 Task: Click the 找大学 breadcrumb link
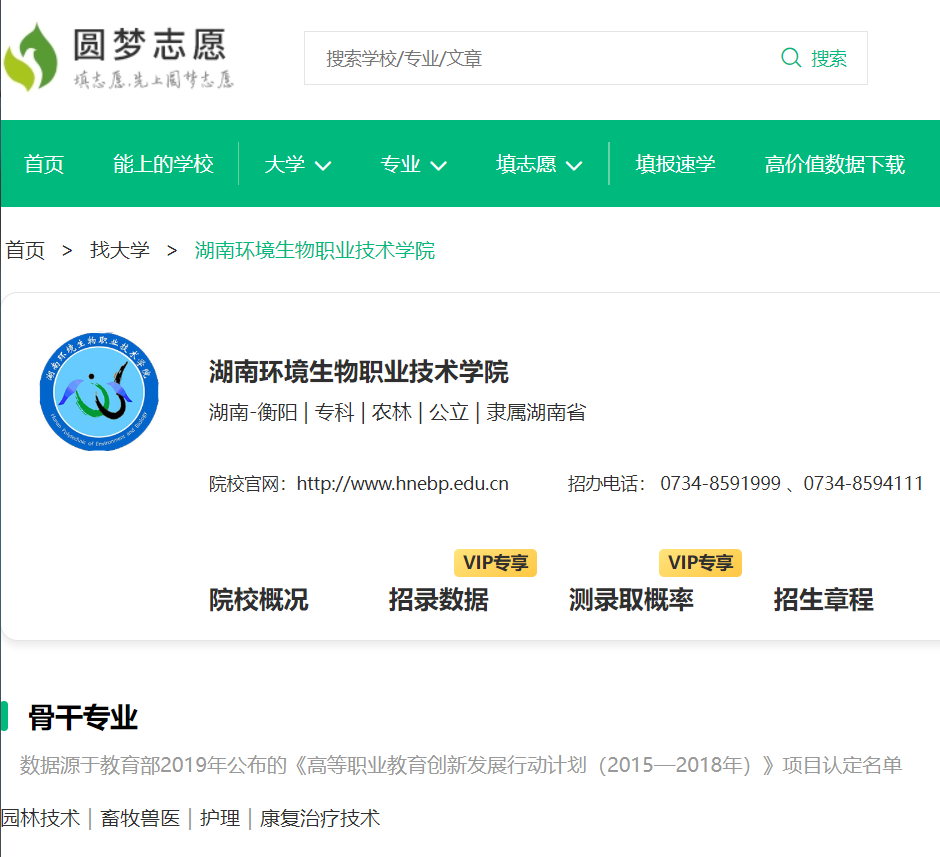click(120, 250)
